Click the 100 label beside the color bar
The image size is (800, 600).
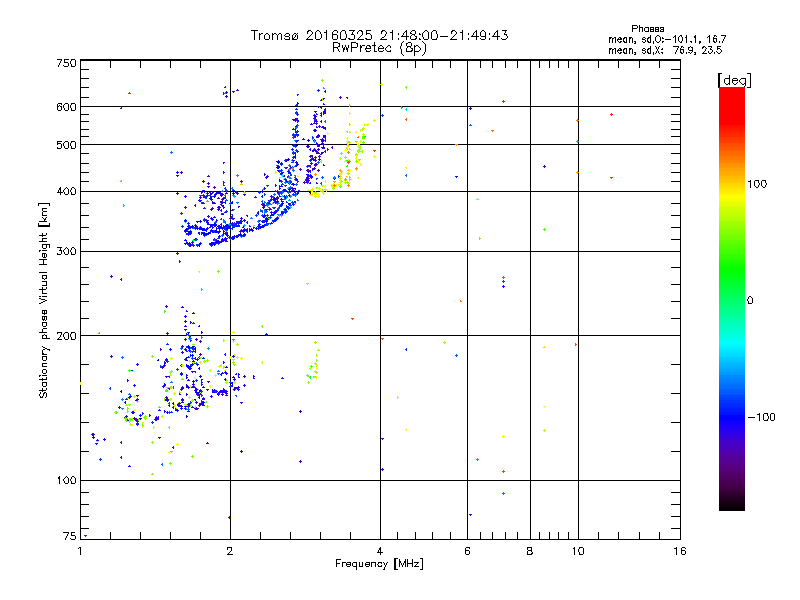tap(757, 184)
